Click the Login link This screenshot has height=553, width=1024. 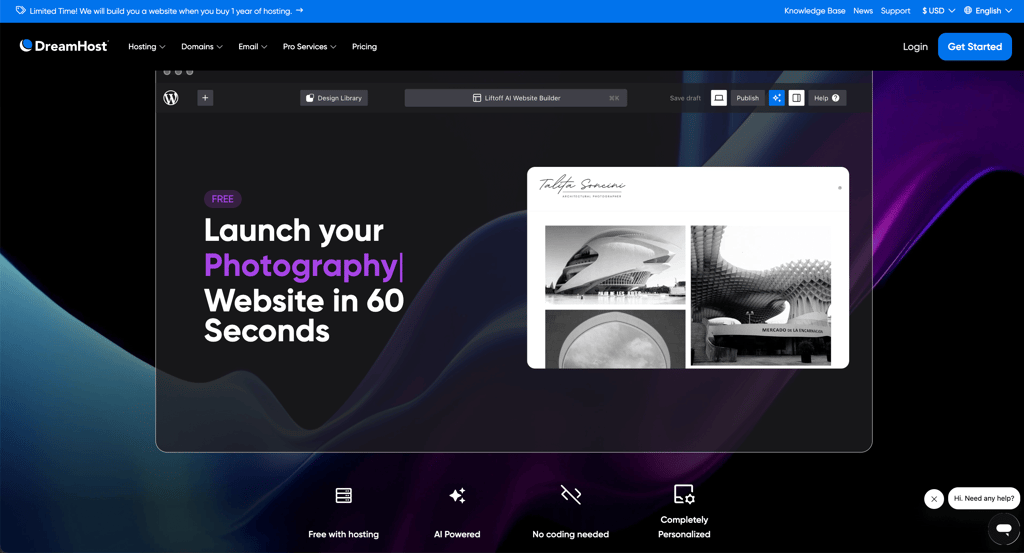(x=915, y=46)
